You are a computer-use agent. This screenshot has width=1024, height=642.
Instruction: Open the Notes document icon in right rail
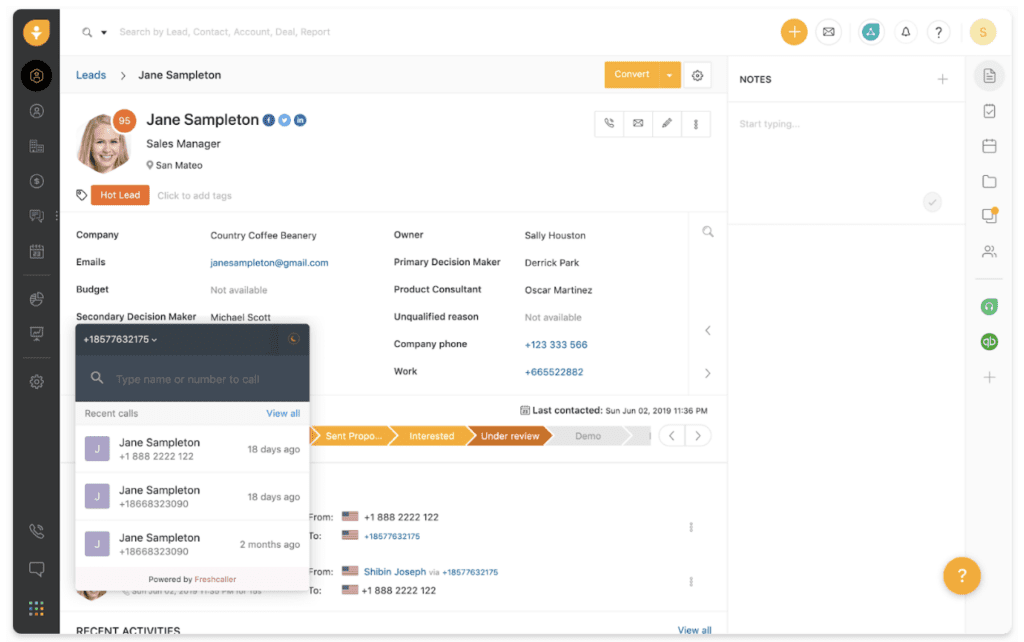(989, 76)
